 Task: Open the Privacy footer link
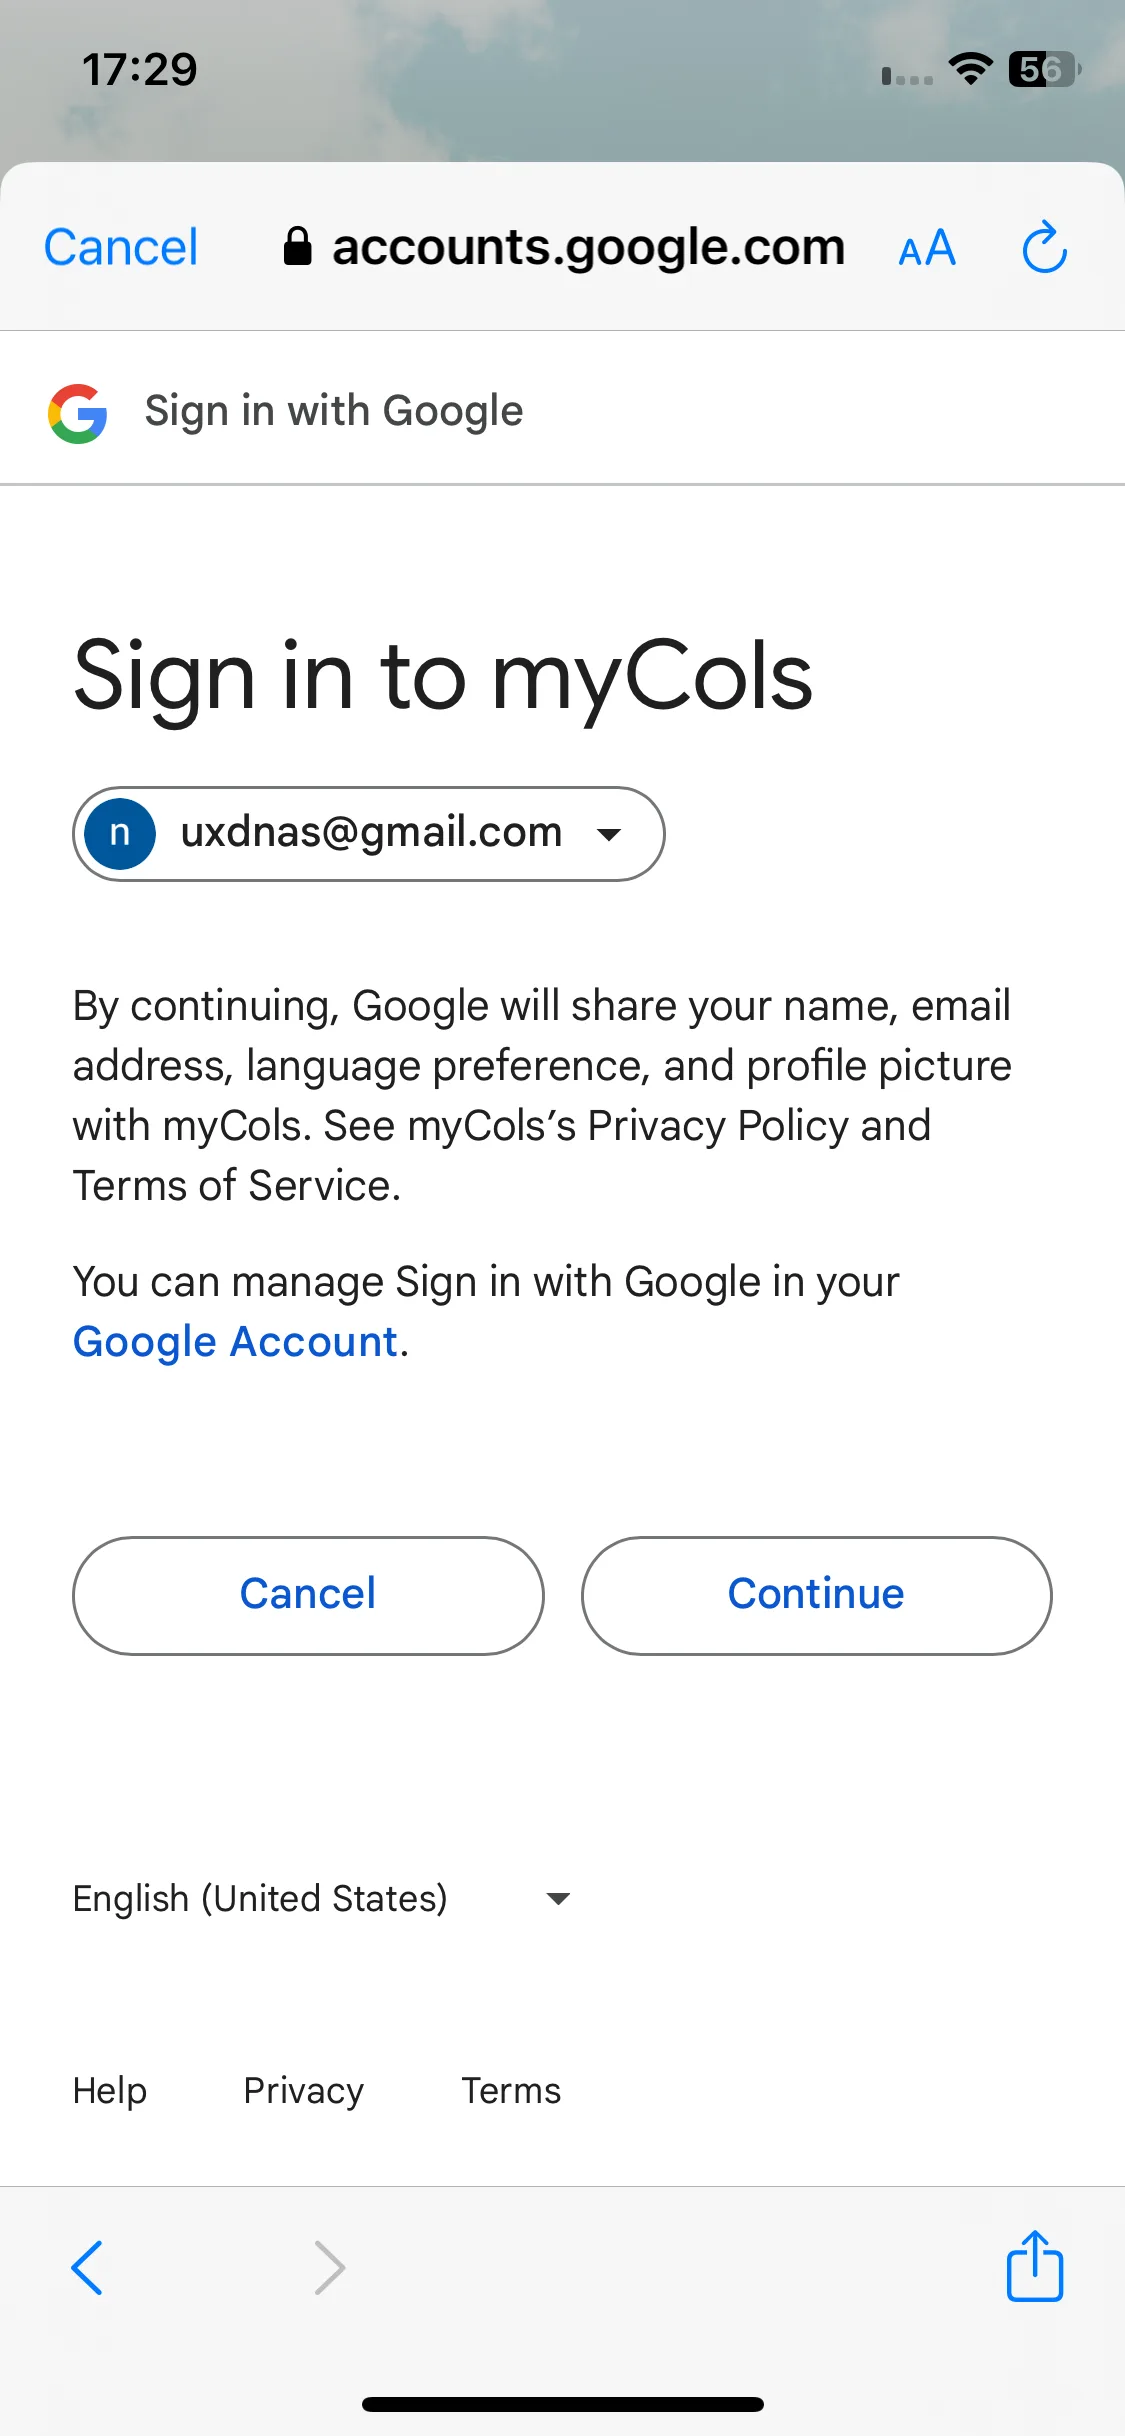(304, 2091)
